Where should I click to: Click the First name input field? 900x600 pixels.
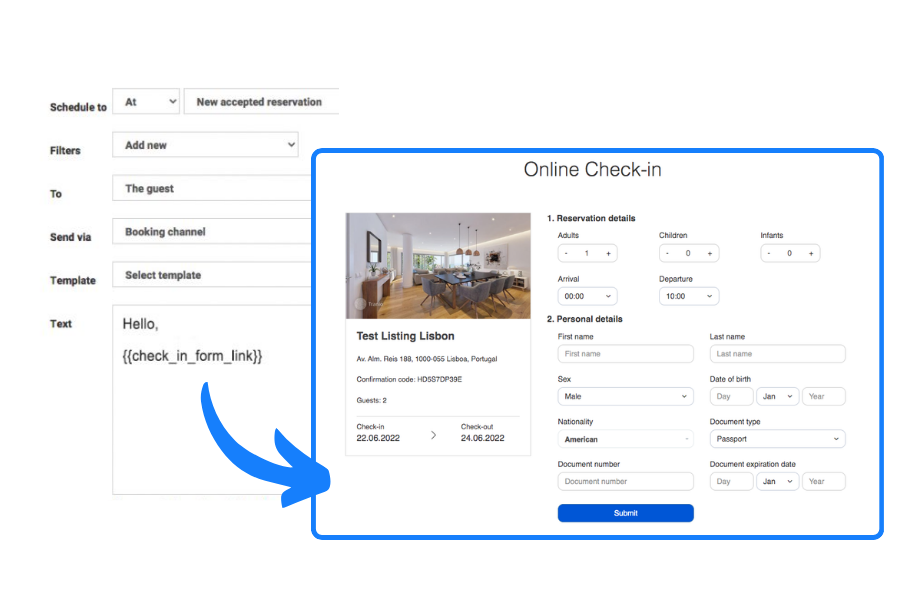pyautogui.click(x=625, y=353)
